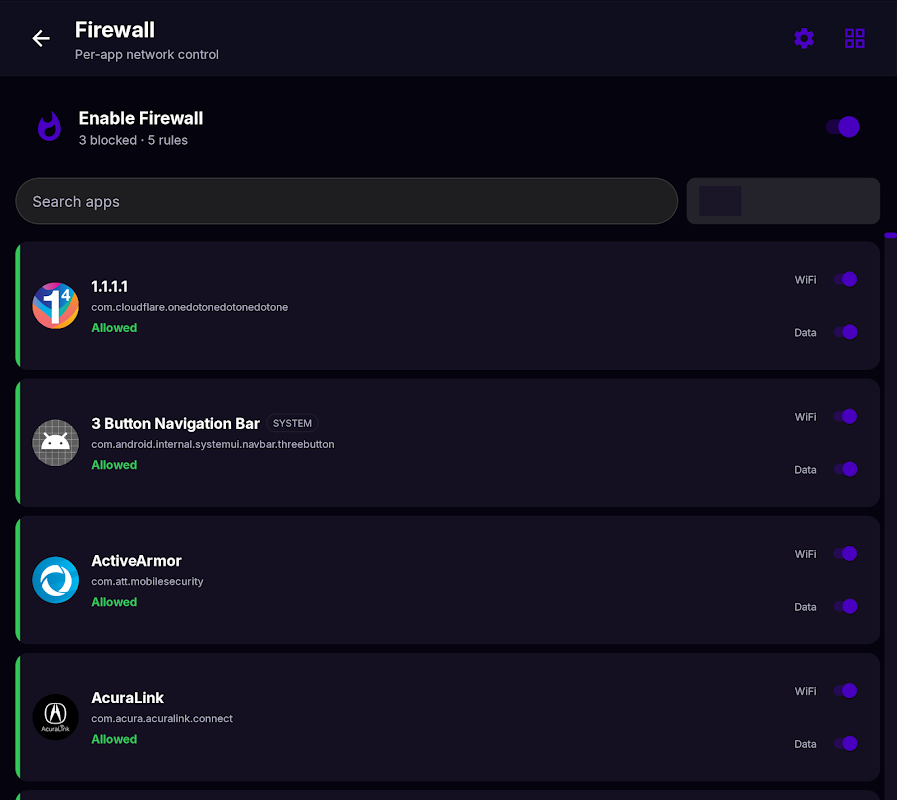Open the grid view icon
897x800 pixels.
(855, 38)
